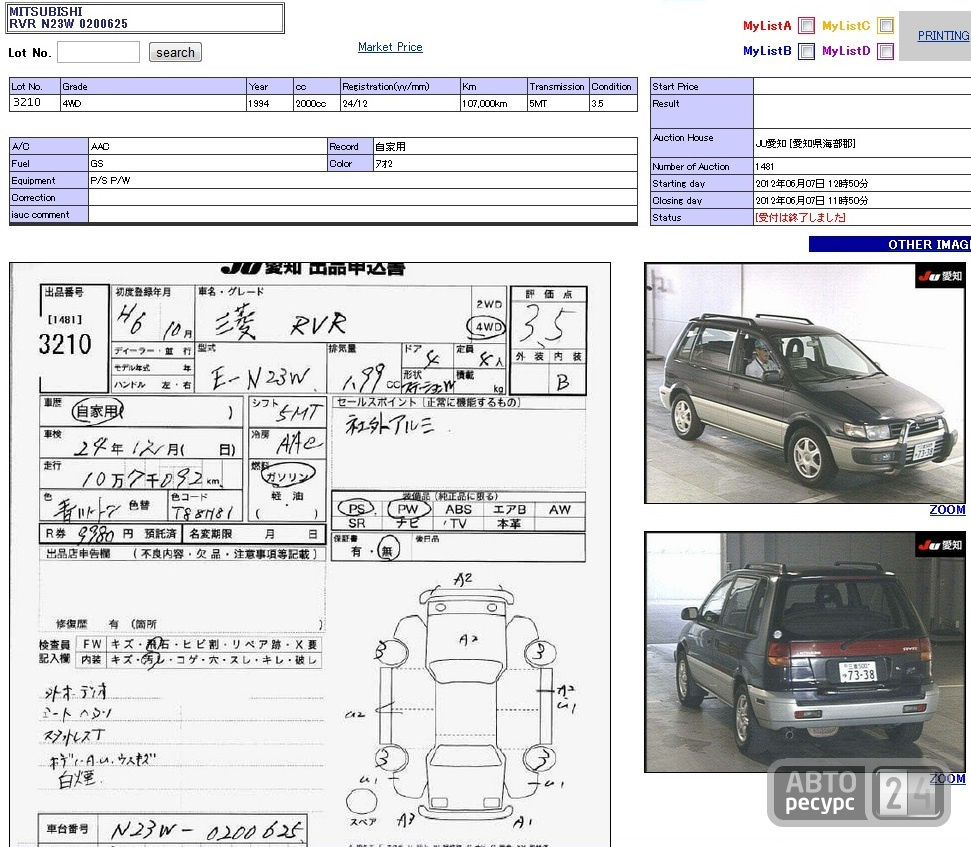Select the 24/12 registration cell
Viewport: 971px width, 847px height.
point(400,103)
